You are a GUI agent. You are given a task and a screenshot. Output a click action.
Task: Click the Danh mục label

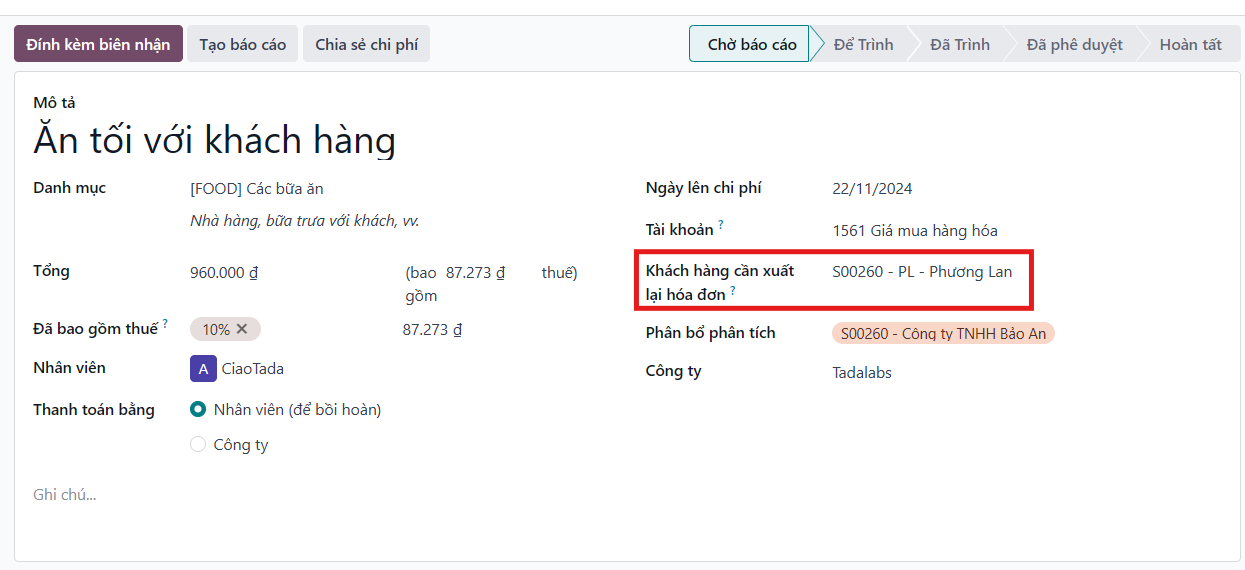tap(69, 188)
